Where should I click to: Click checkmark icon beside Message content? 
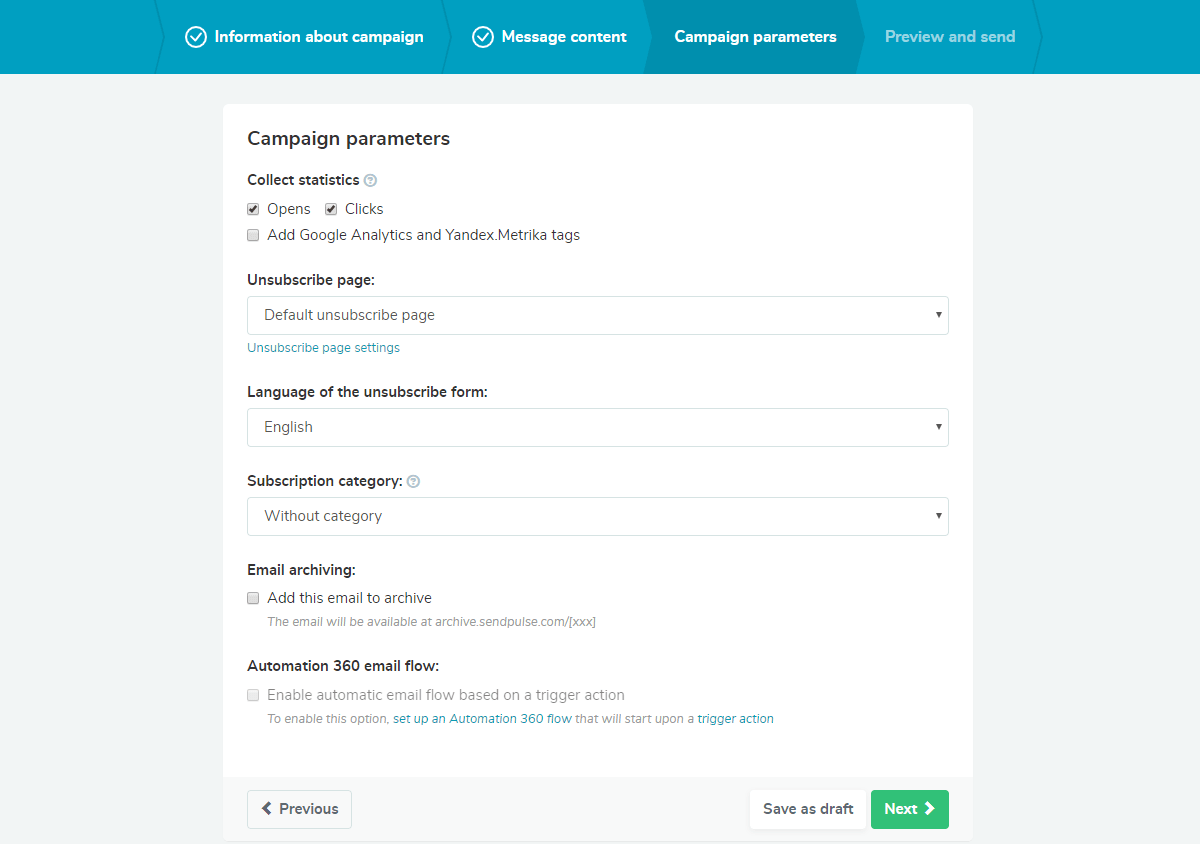(x=483, y=37)
